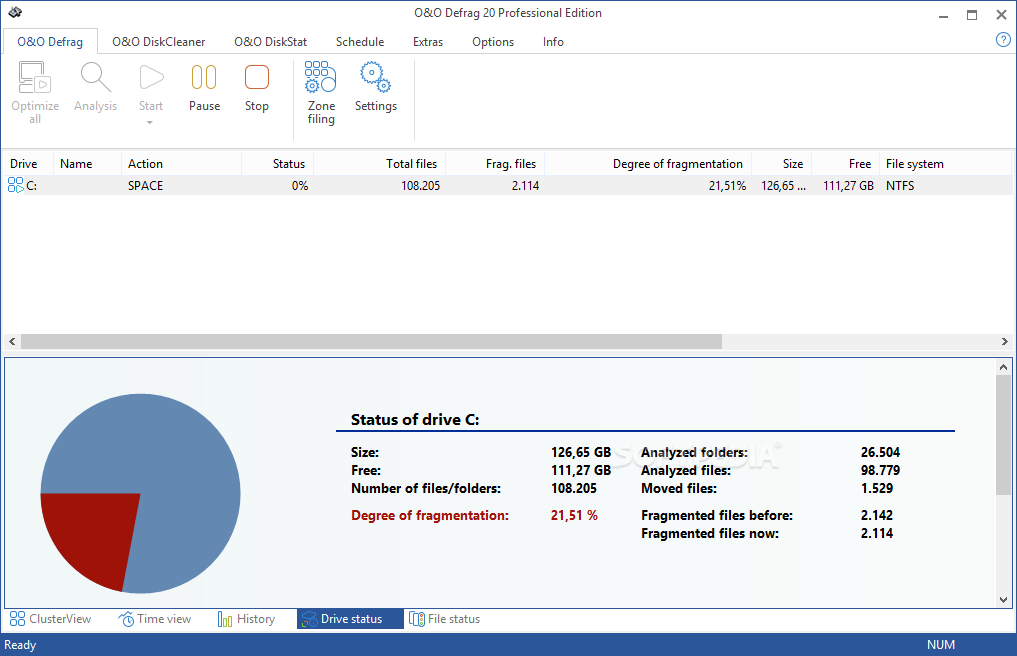Click the Status of drive C: heading
This screenshot has width=1017, height=656.
pyautogui.click(x=415, y=419)
